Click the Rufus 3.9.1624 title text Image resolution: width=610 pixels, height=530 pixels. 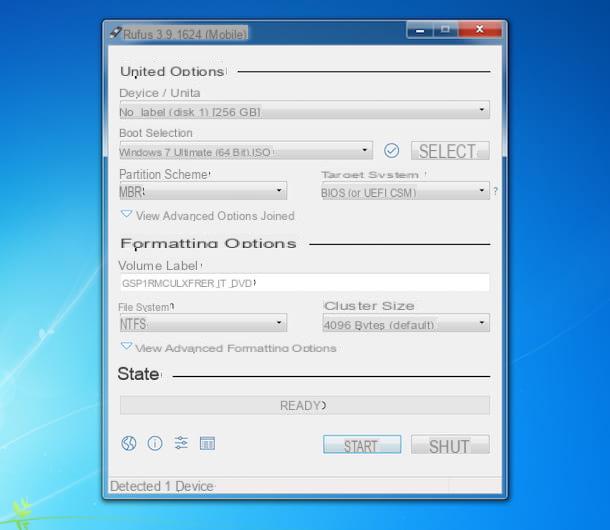point(185,34)
